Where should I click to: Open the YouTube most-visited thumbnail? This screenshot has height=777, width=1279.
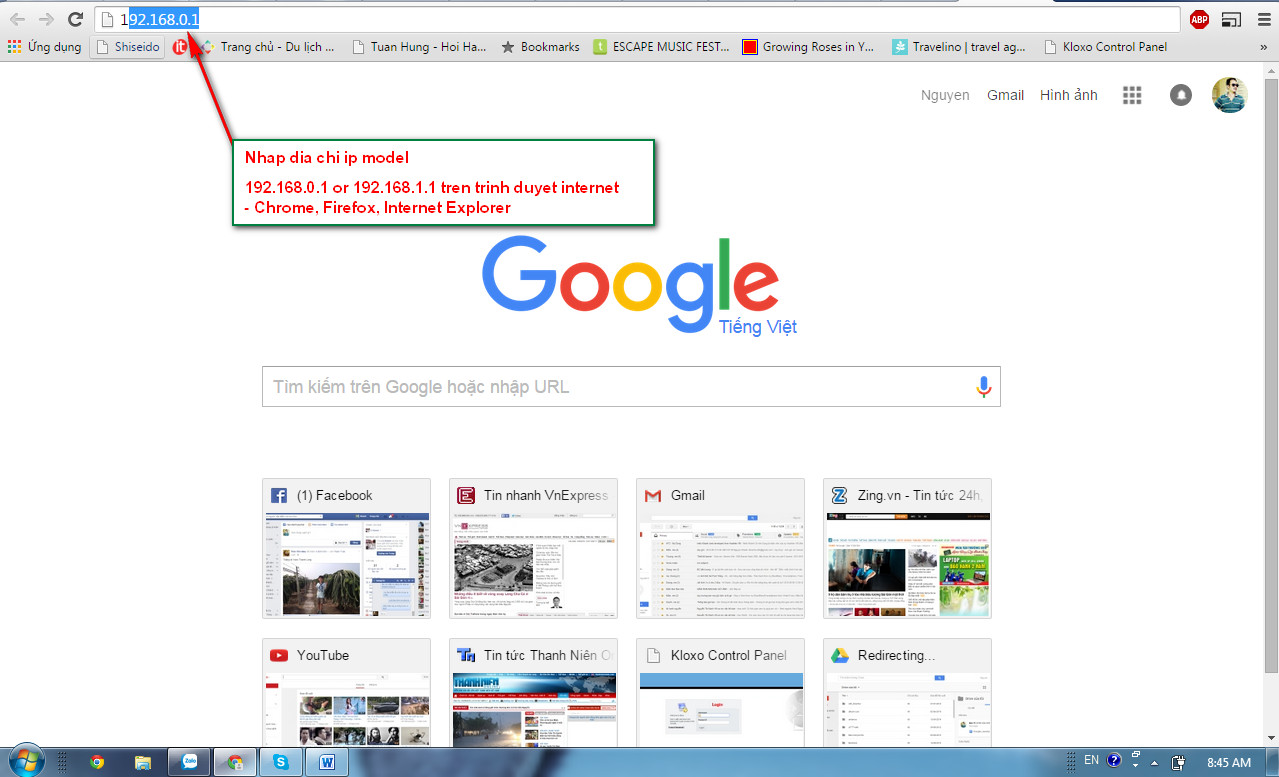[x=346, y=692]
